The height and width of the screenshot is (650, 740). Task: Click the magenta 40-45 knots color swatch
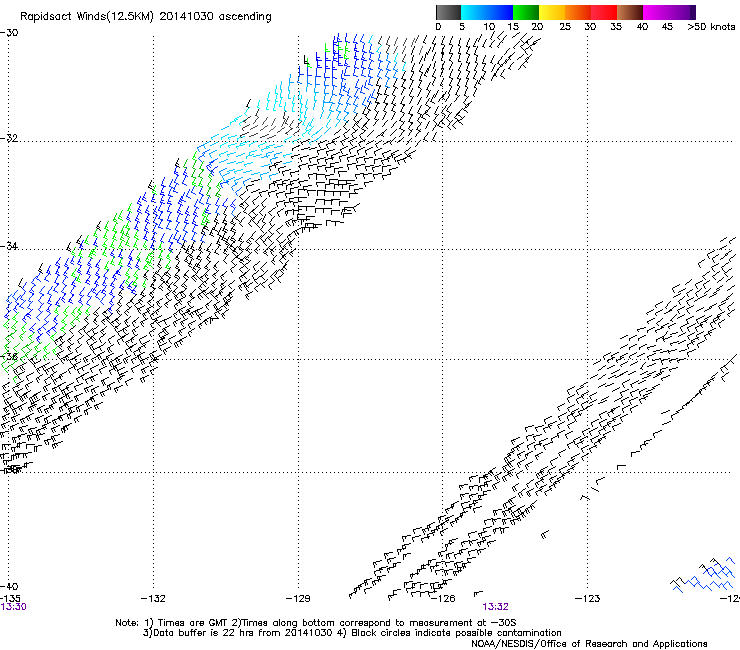656,12
